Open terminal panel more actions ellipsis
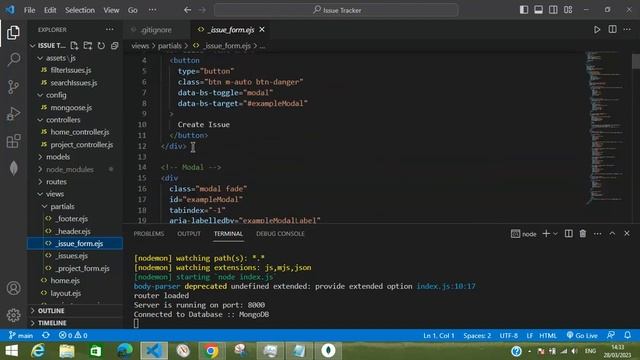640x360 pixels. [598, 233]
